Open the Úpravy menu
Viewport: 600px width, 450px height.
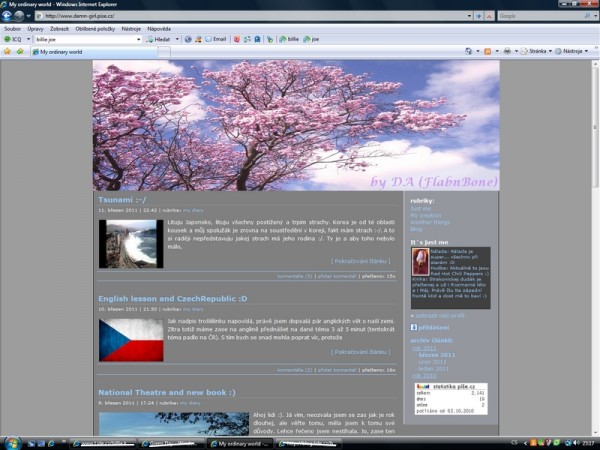(35, 29)
